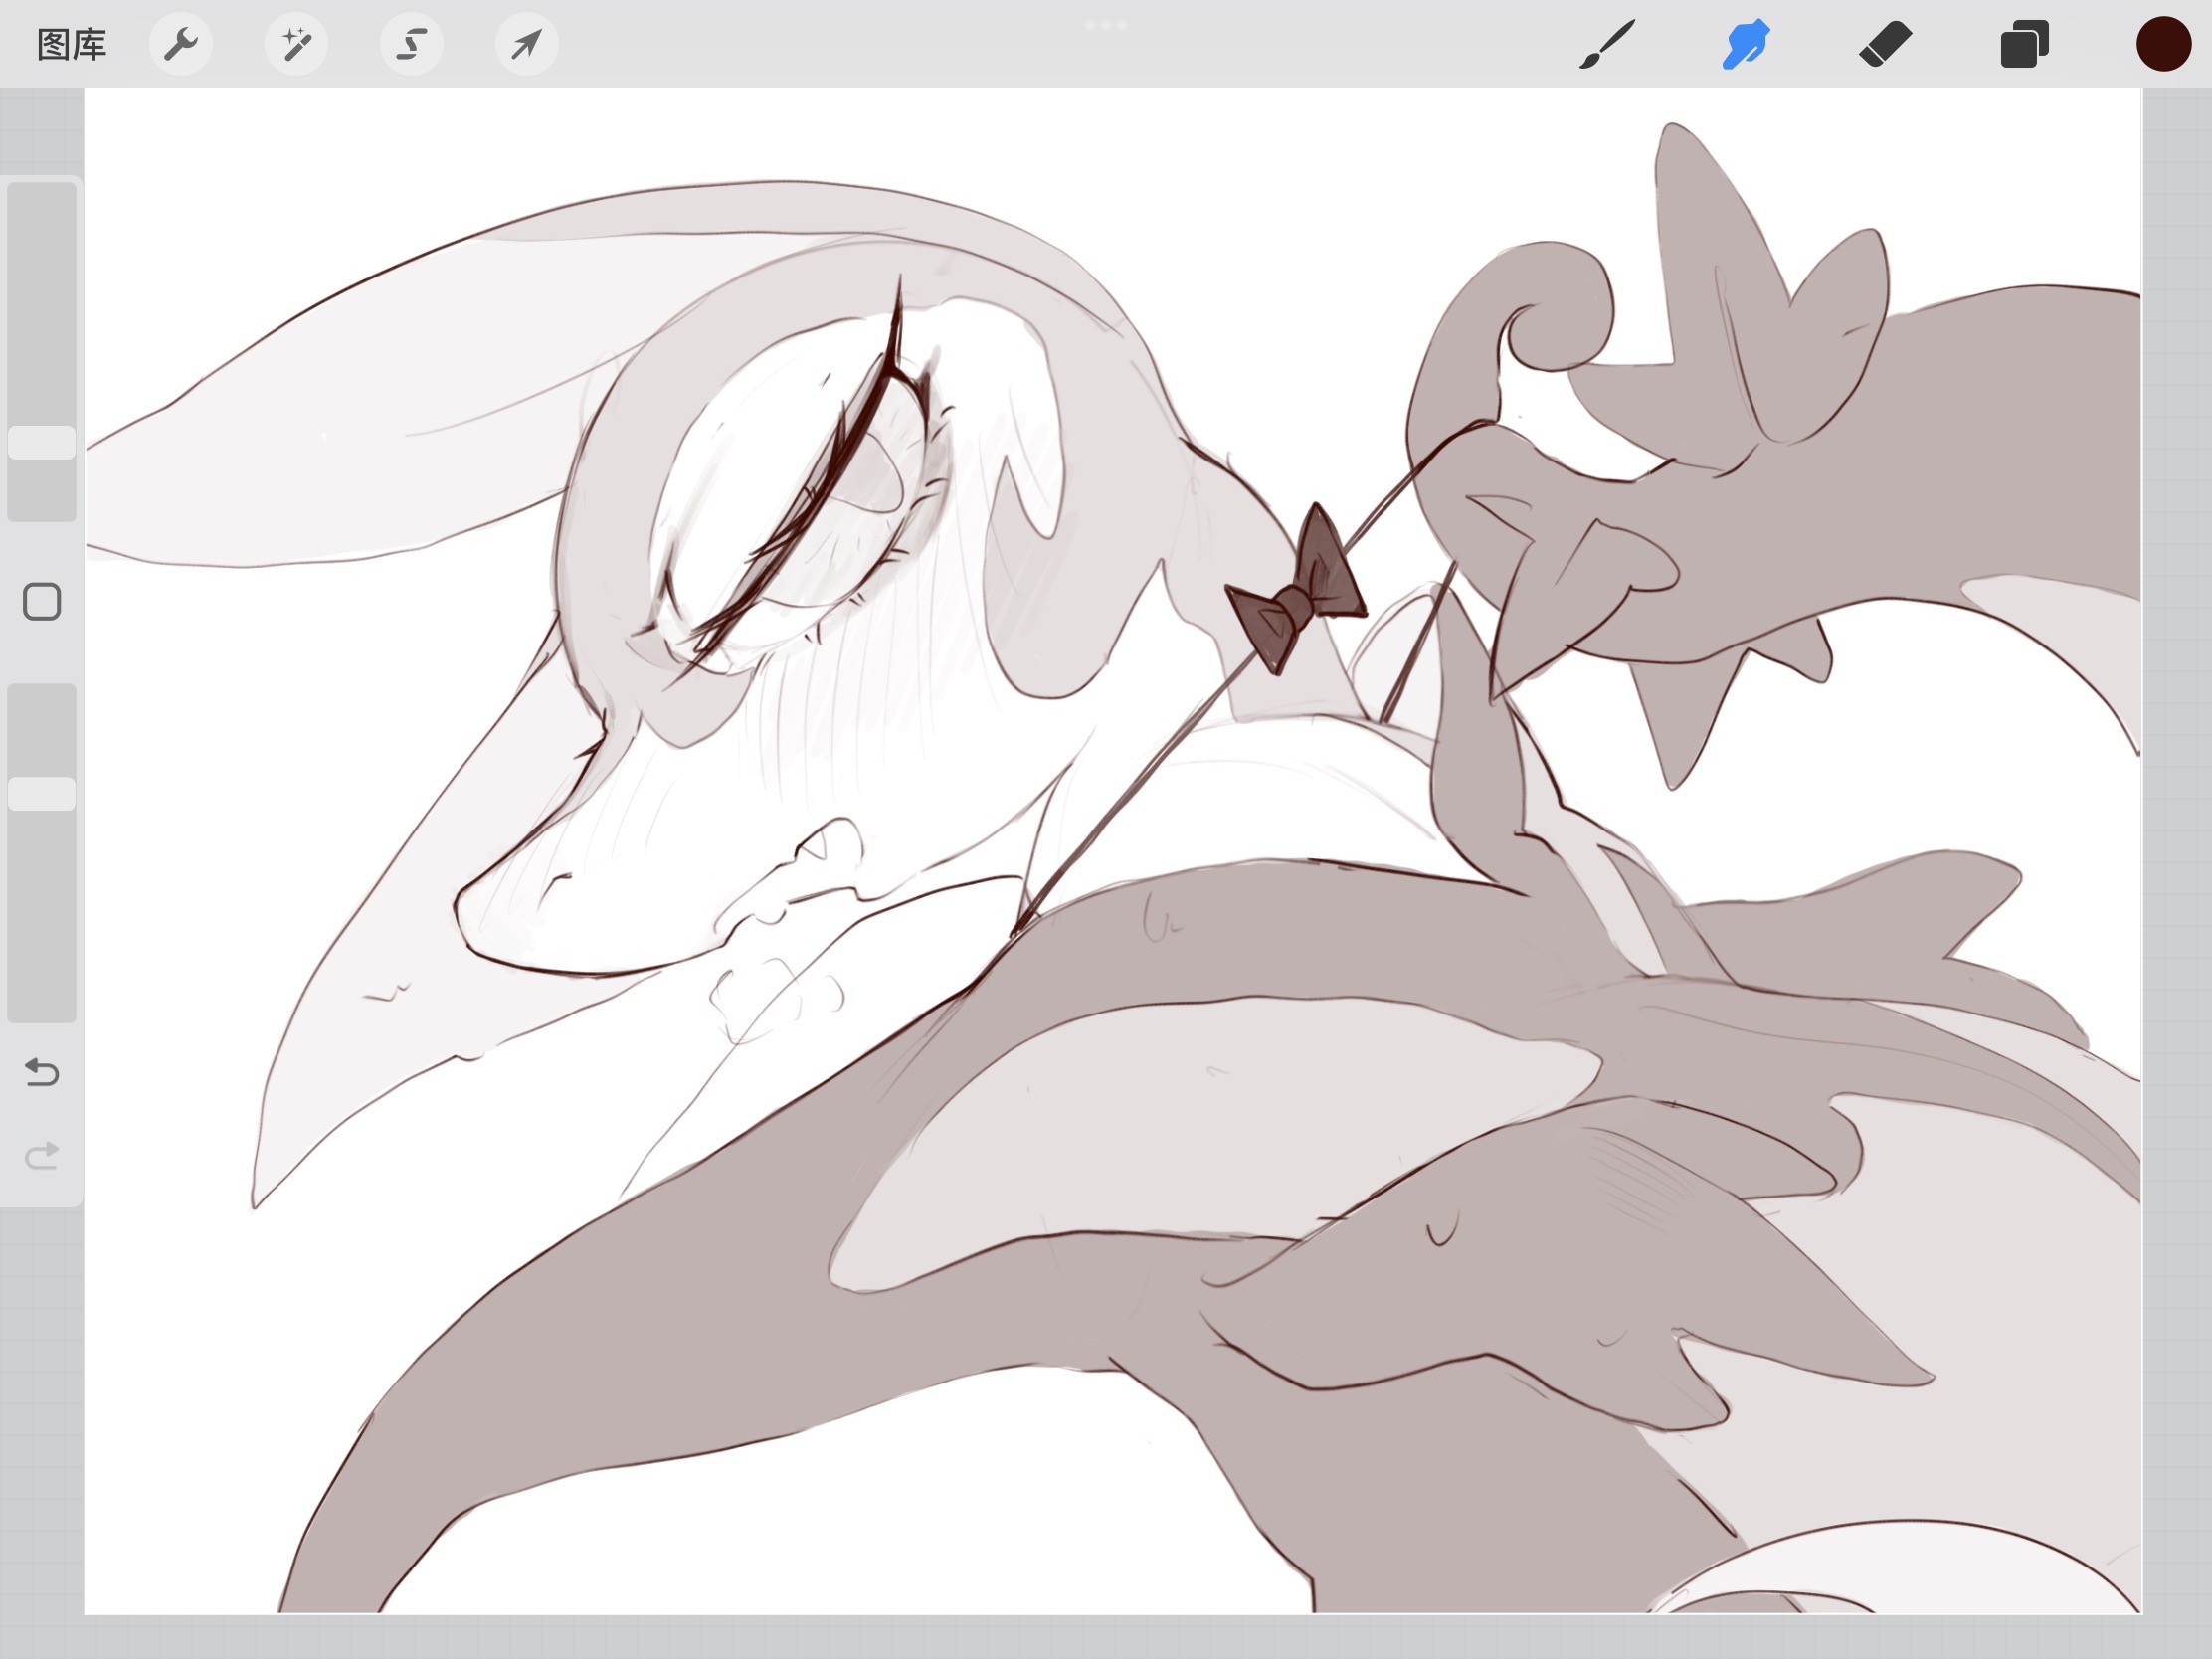Image resolution: width=2212 pixels, height=1659 pixels.
Task: Open the Gallery (图库) button
Action: tap(71, 45)
